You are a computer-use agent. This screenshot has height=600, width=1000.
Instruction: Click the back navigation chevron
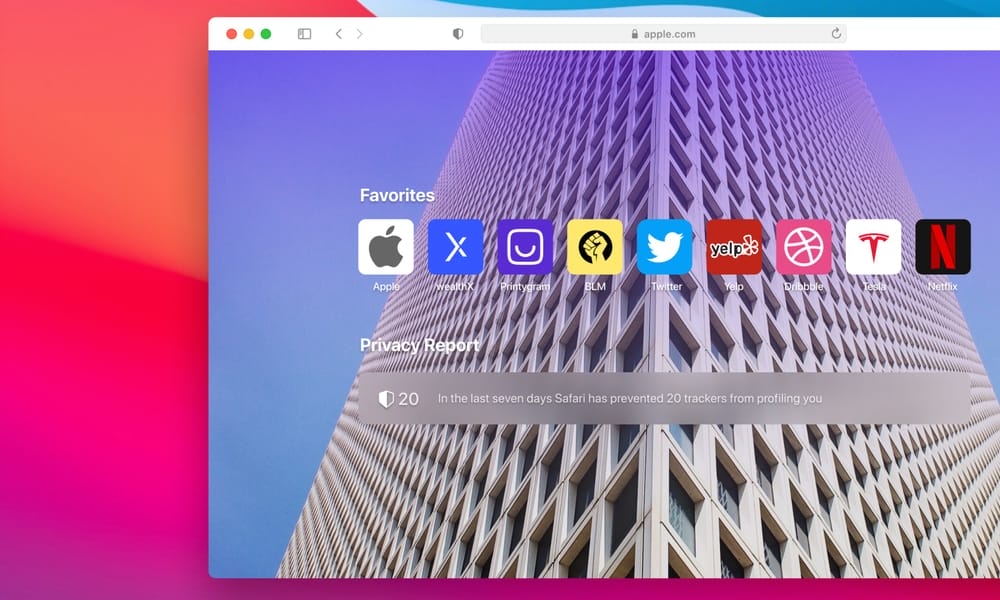click(x=337, y=32)
